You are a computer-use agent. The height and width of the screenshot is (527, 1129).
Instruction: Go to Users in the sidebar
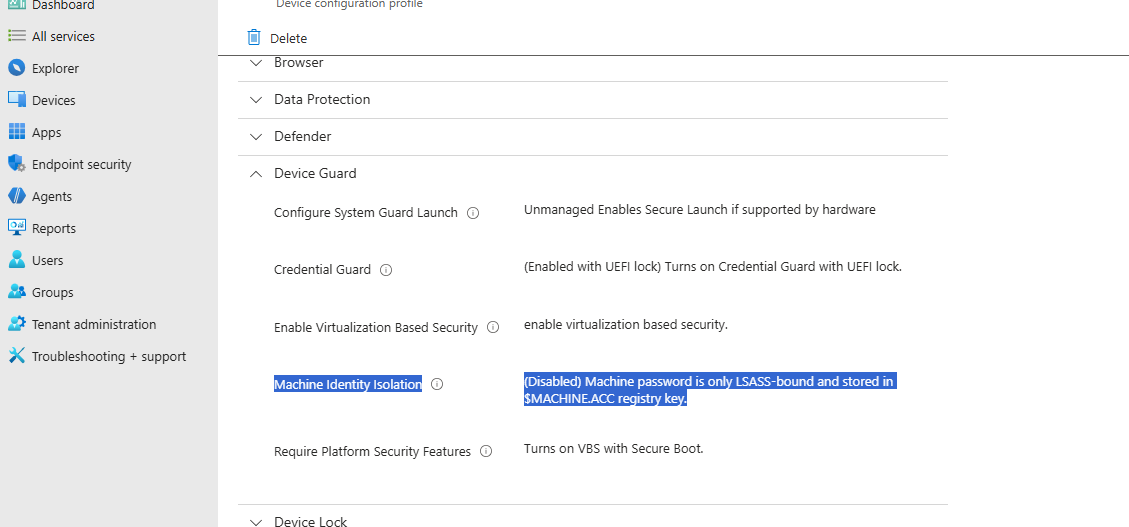48,260
